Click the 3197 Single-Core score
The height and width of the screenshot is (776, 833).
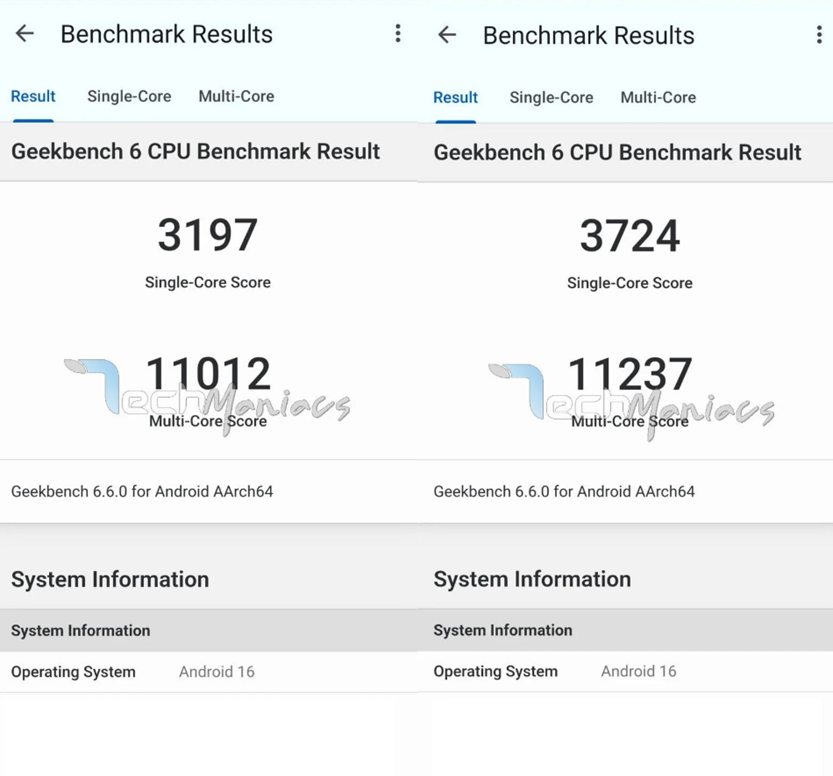(x=207, y=234)
